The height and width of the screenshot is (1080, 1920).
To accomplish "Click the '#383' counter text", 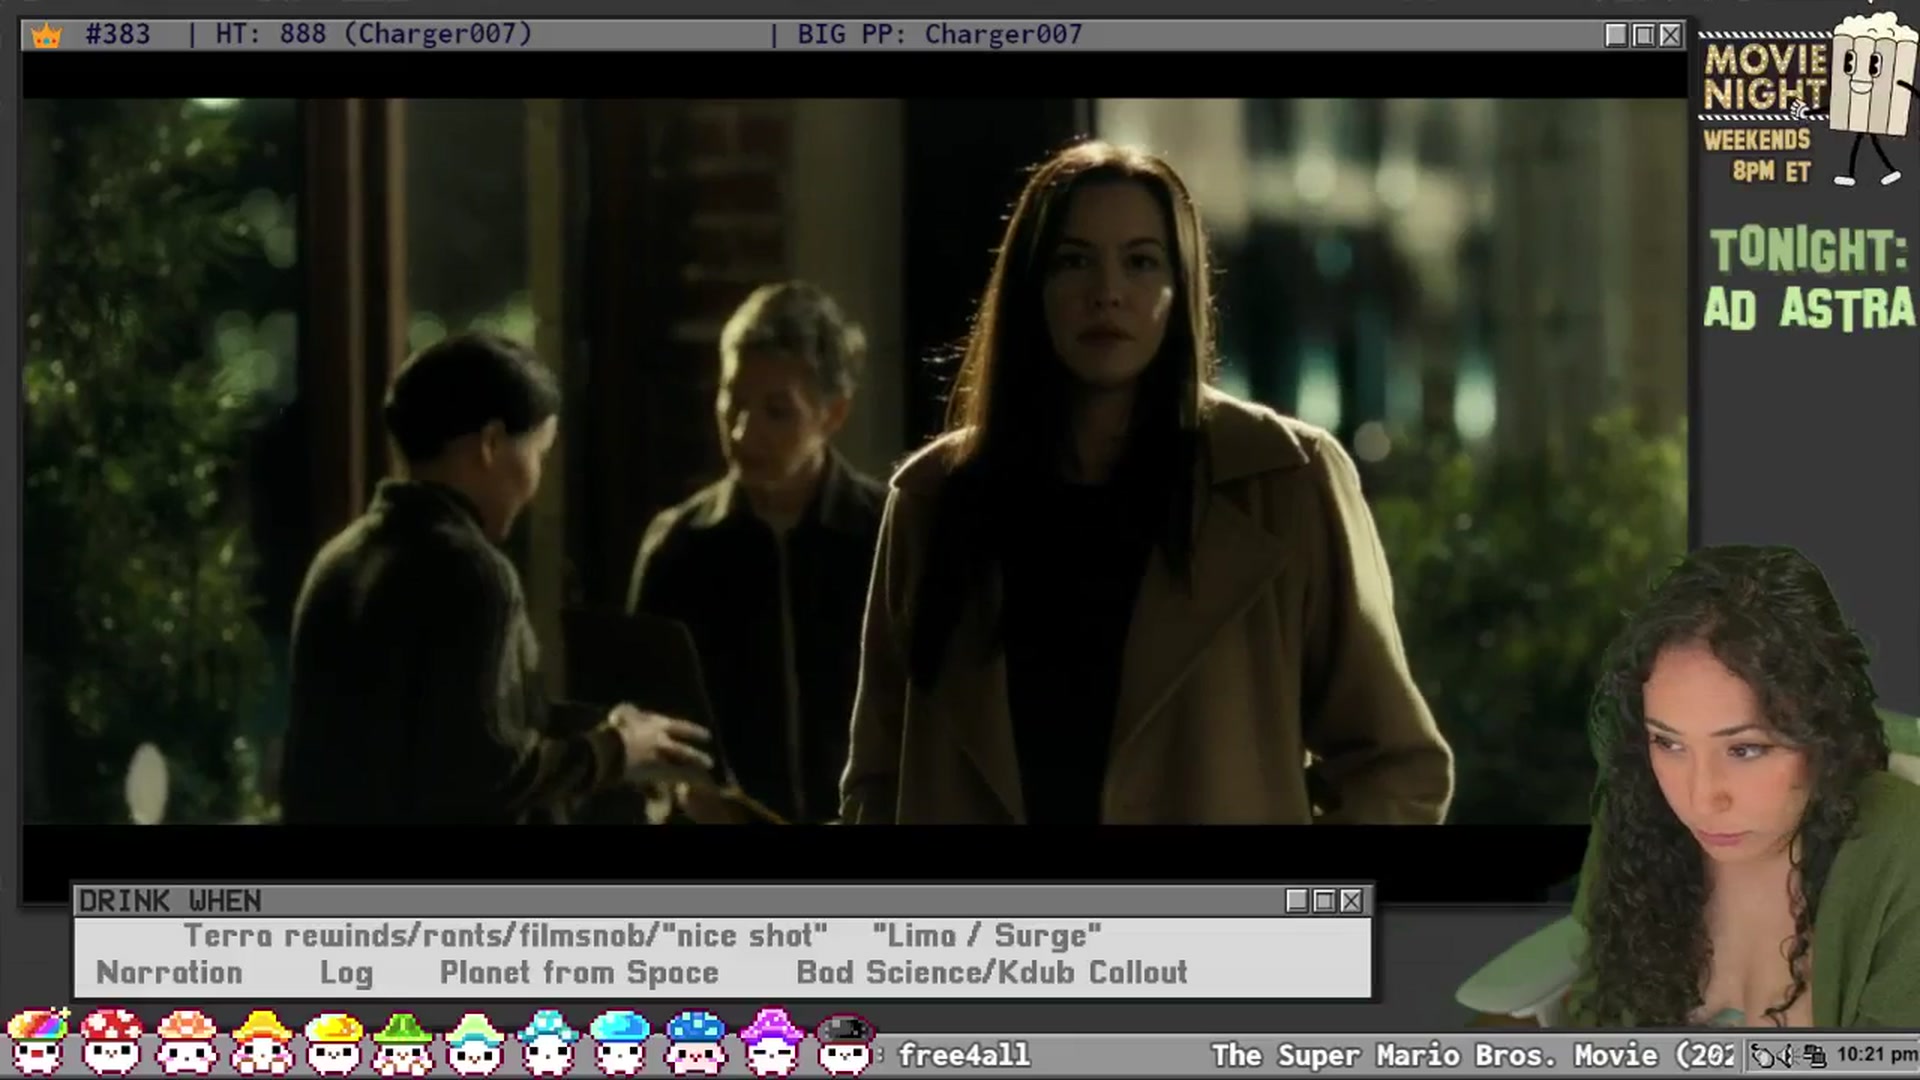I will point(118,34).
